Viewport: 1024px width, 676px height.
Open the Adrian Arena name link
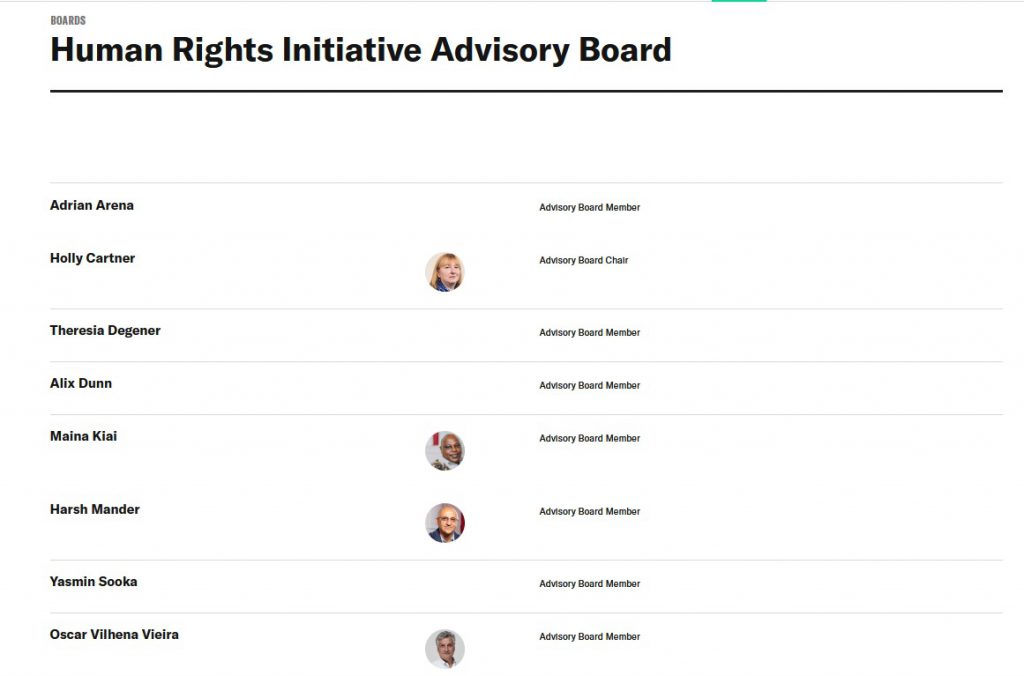pyautogui.click(x=92, y=205)
